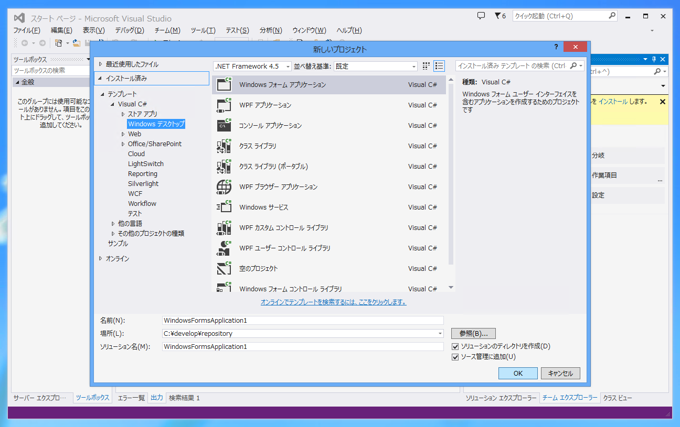Select the Windows フォーム アプリケーション template icon
The height and width of the screenshot is (427, 680).
click(224, 85)
